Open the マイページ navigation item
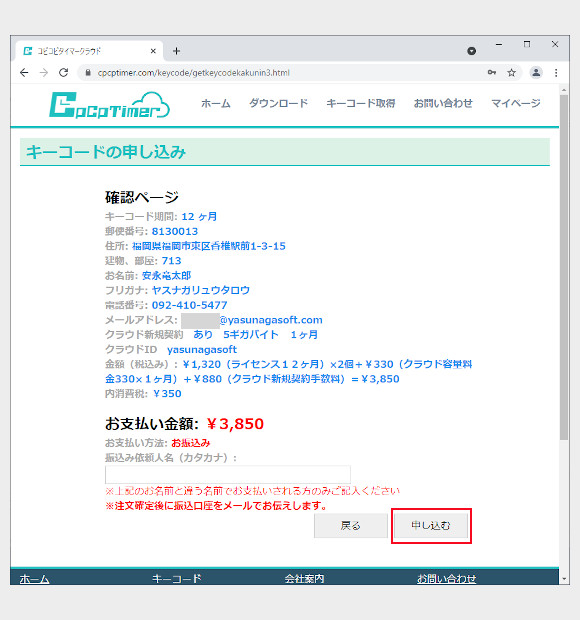Viewport: 580px width, 620px height. pos(516,104)
